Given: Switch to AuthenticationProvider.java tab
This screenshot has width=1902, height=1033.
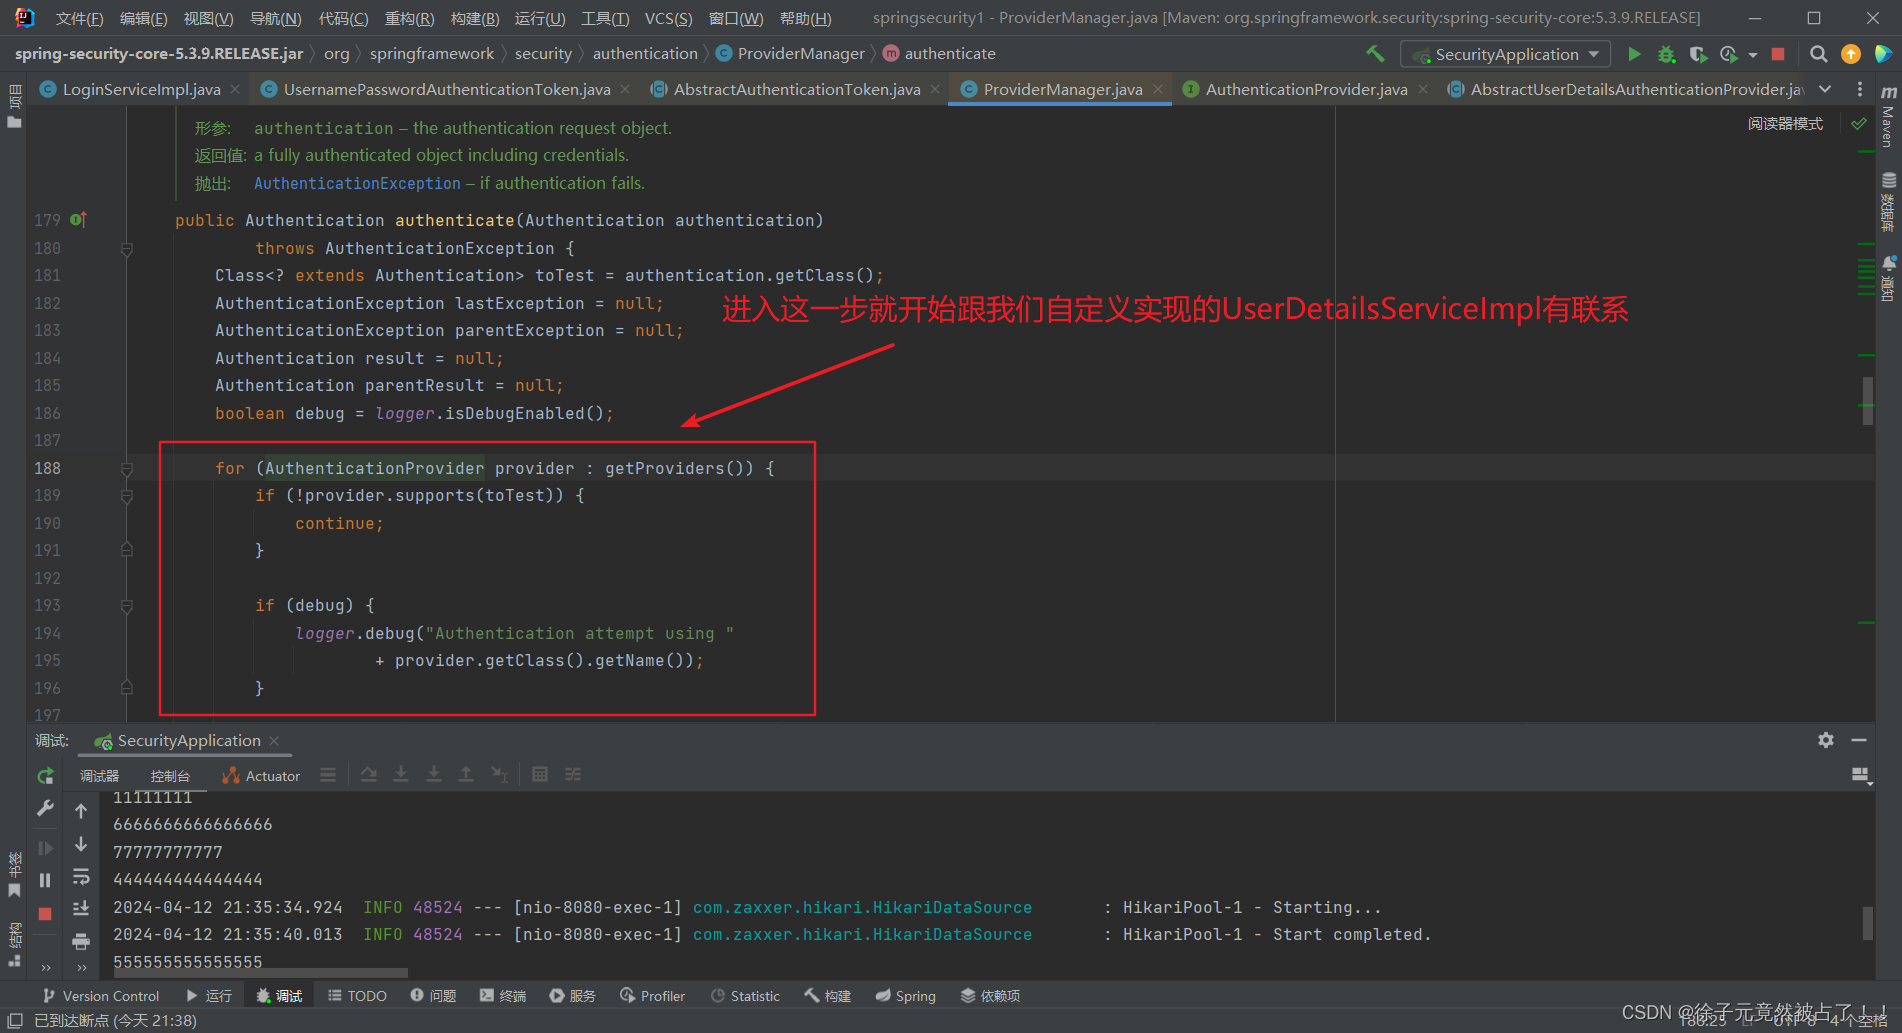Looking at the screenshot, I should [x=1306, y=89].
